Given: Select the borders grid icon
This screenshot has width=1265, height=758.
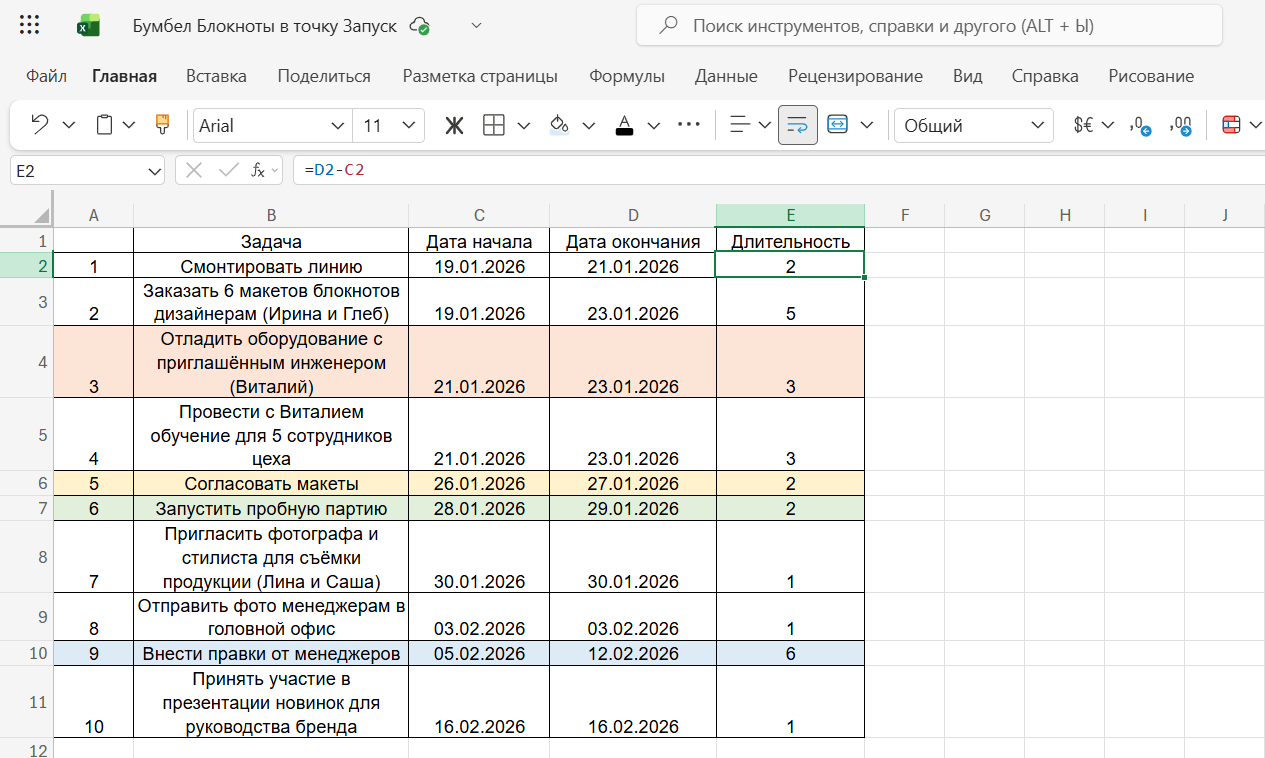Looking at the screenshot, I should point(494,125).
